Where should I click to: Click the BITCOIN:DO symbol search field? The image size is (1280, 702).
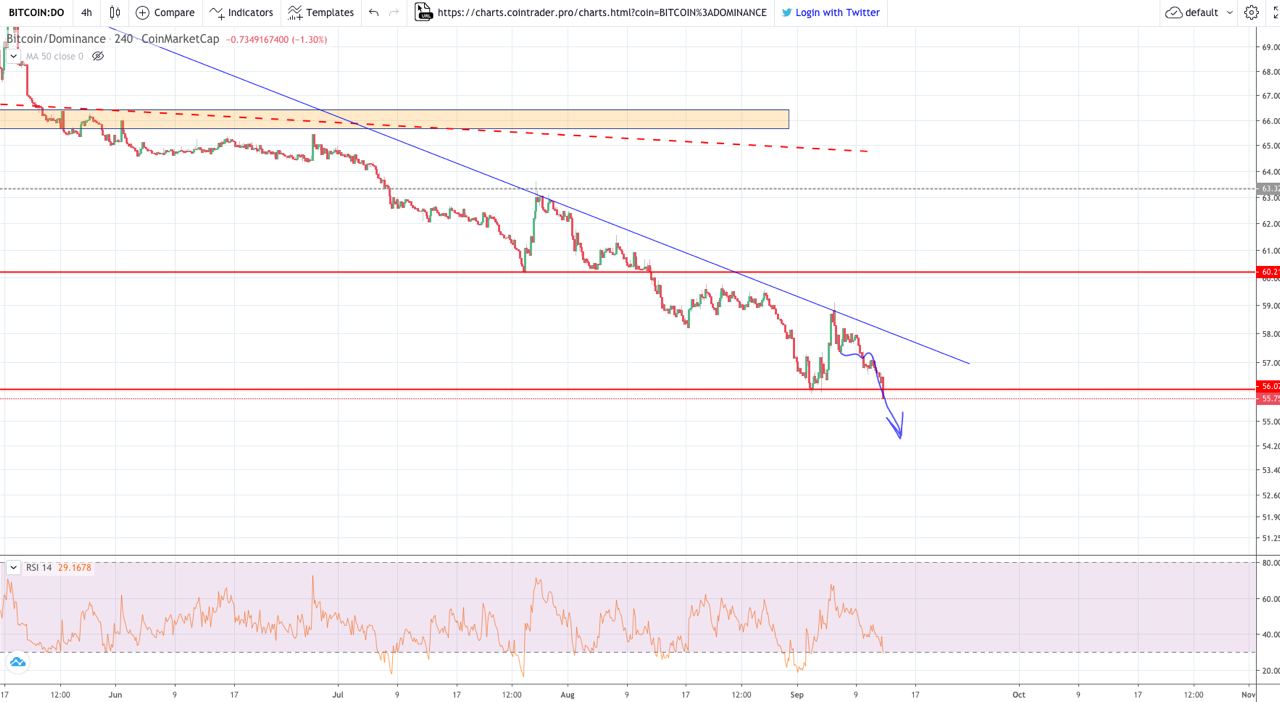pyautogui.click(x=36, y=12)
